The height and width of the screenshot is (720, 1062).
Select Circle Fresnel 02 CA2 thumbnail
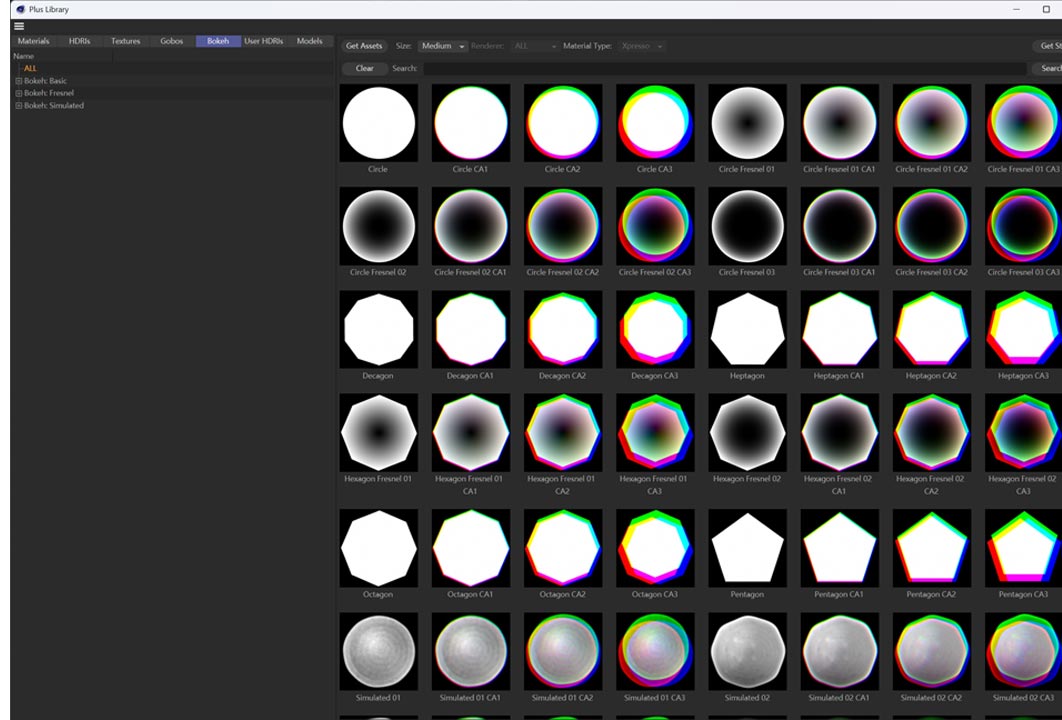[562, 226]
